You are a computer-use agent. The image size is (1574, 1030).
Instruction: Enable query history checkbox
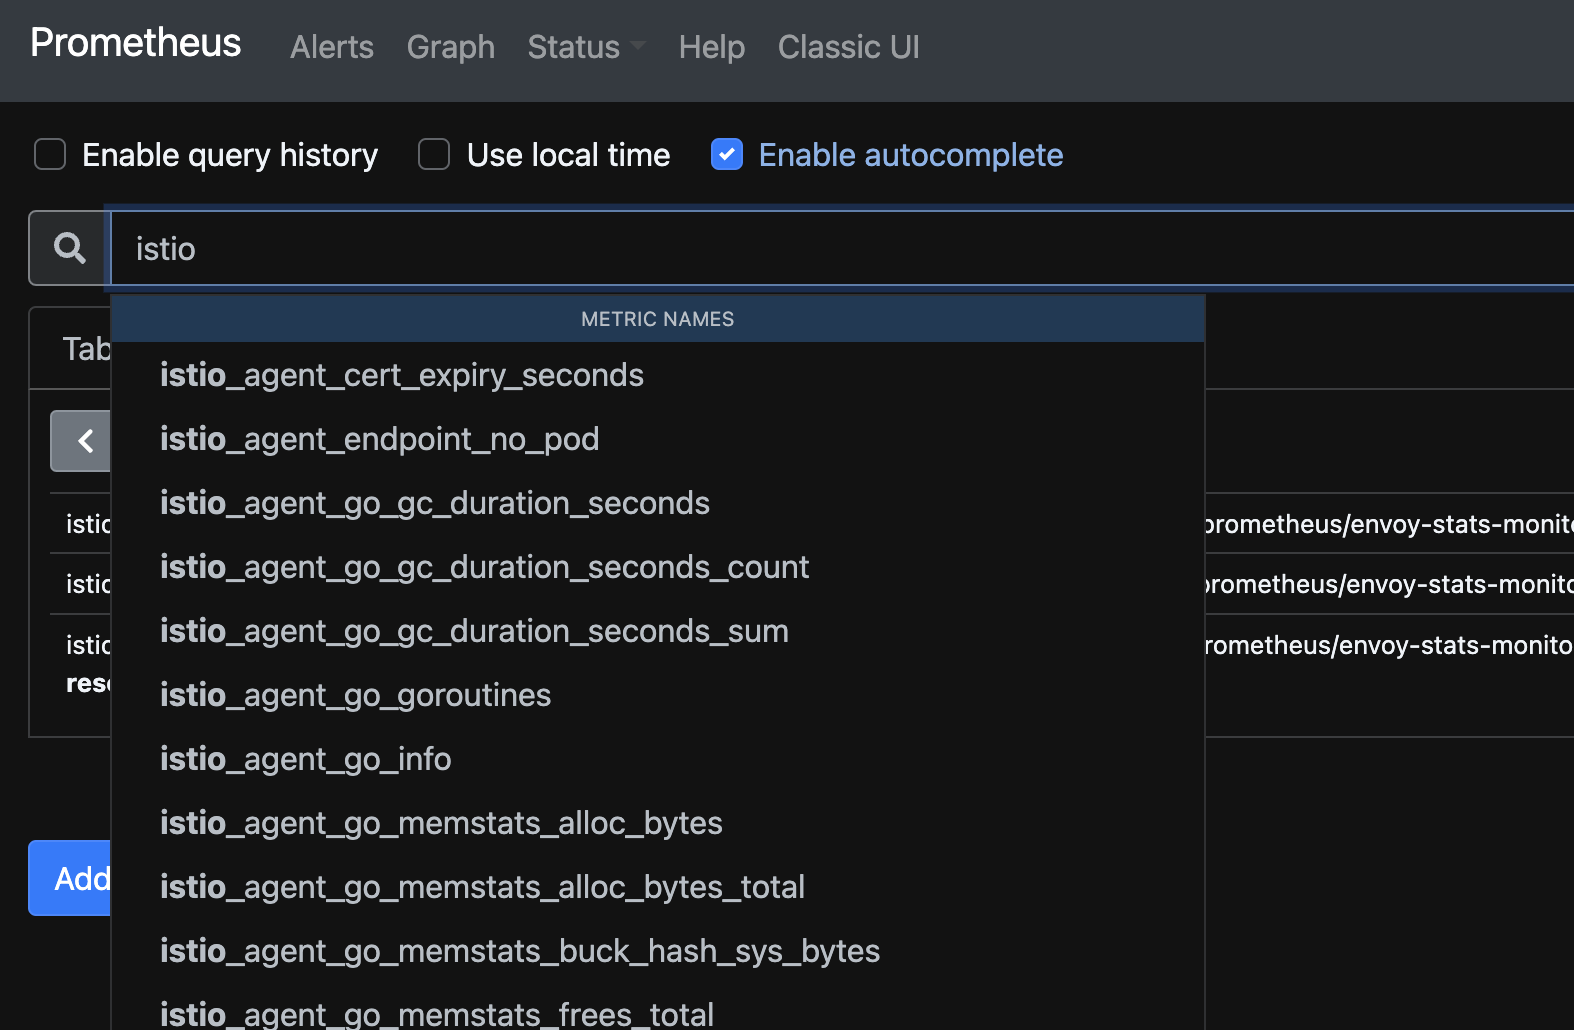click(50, 155)
